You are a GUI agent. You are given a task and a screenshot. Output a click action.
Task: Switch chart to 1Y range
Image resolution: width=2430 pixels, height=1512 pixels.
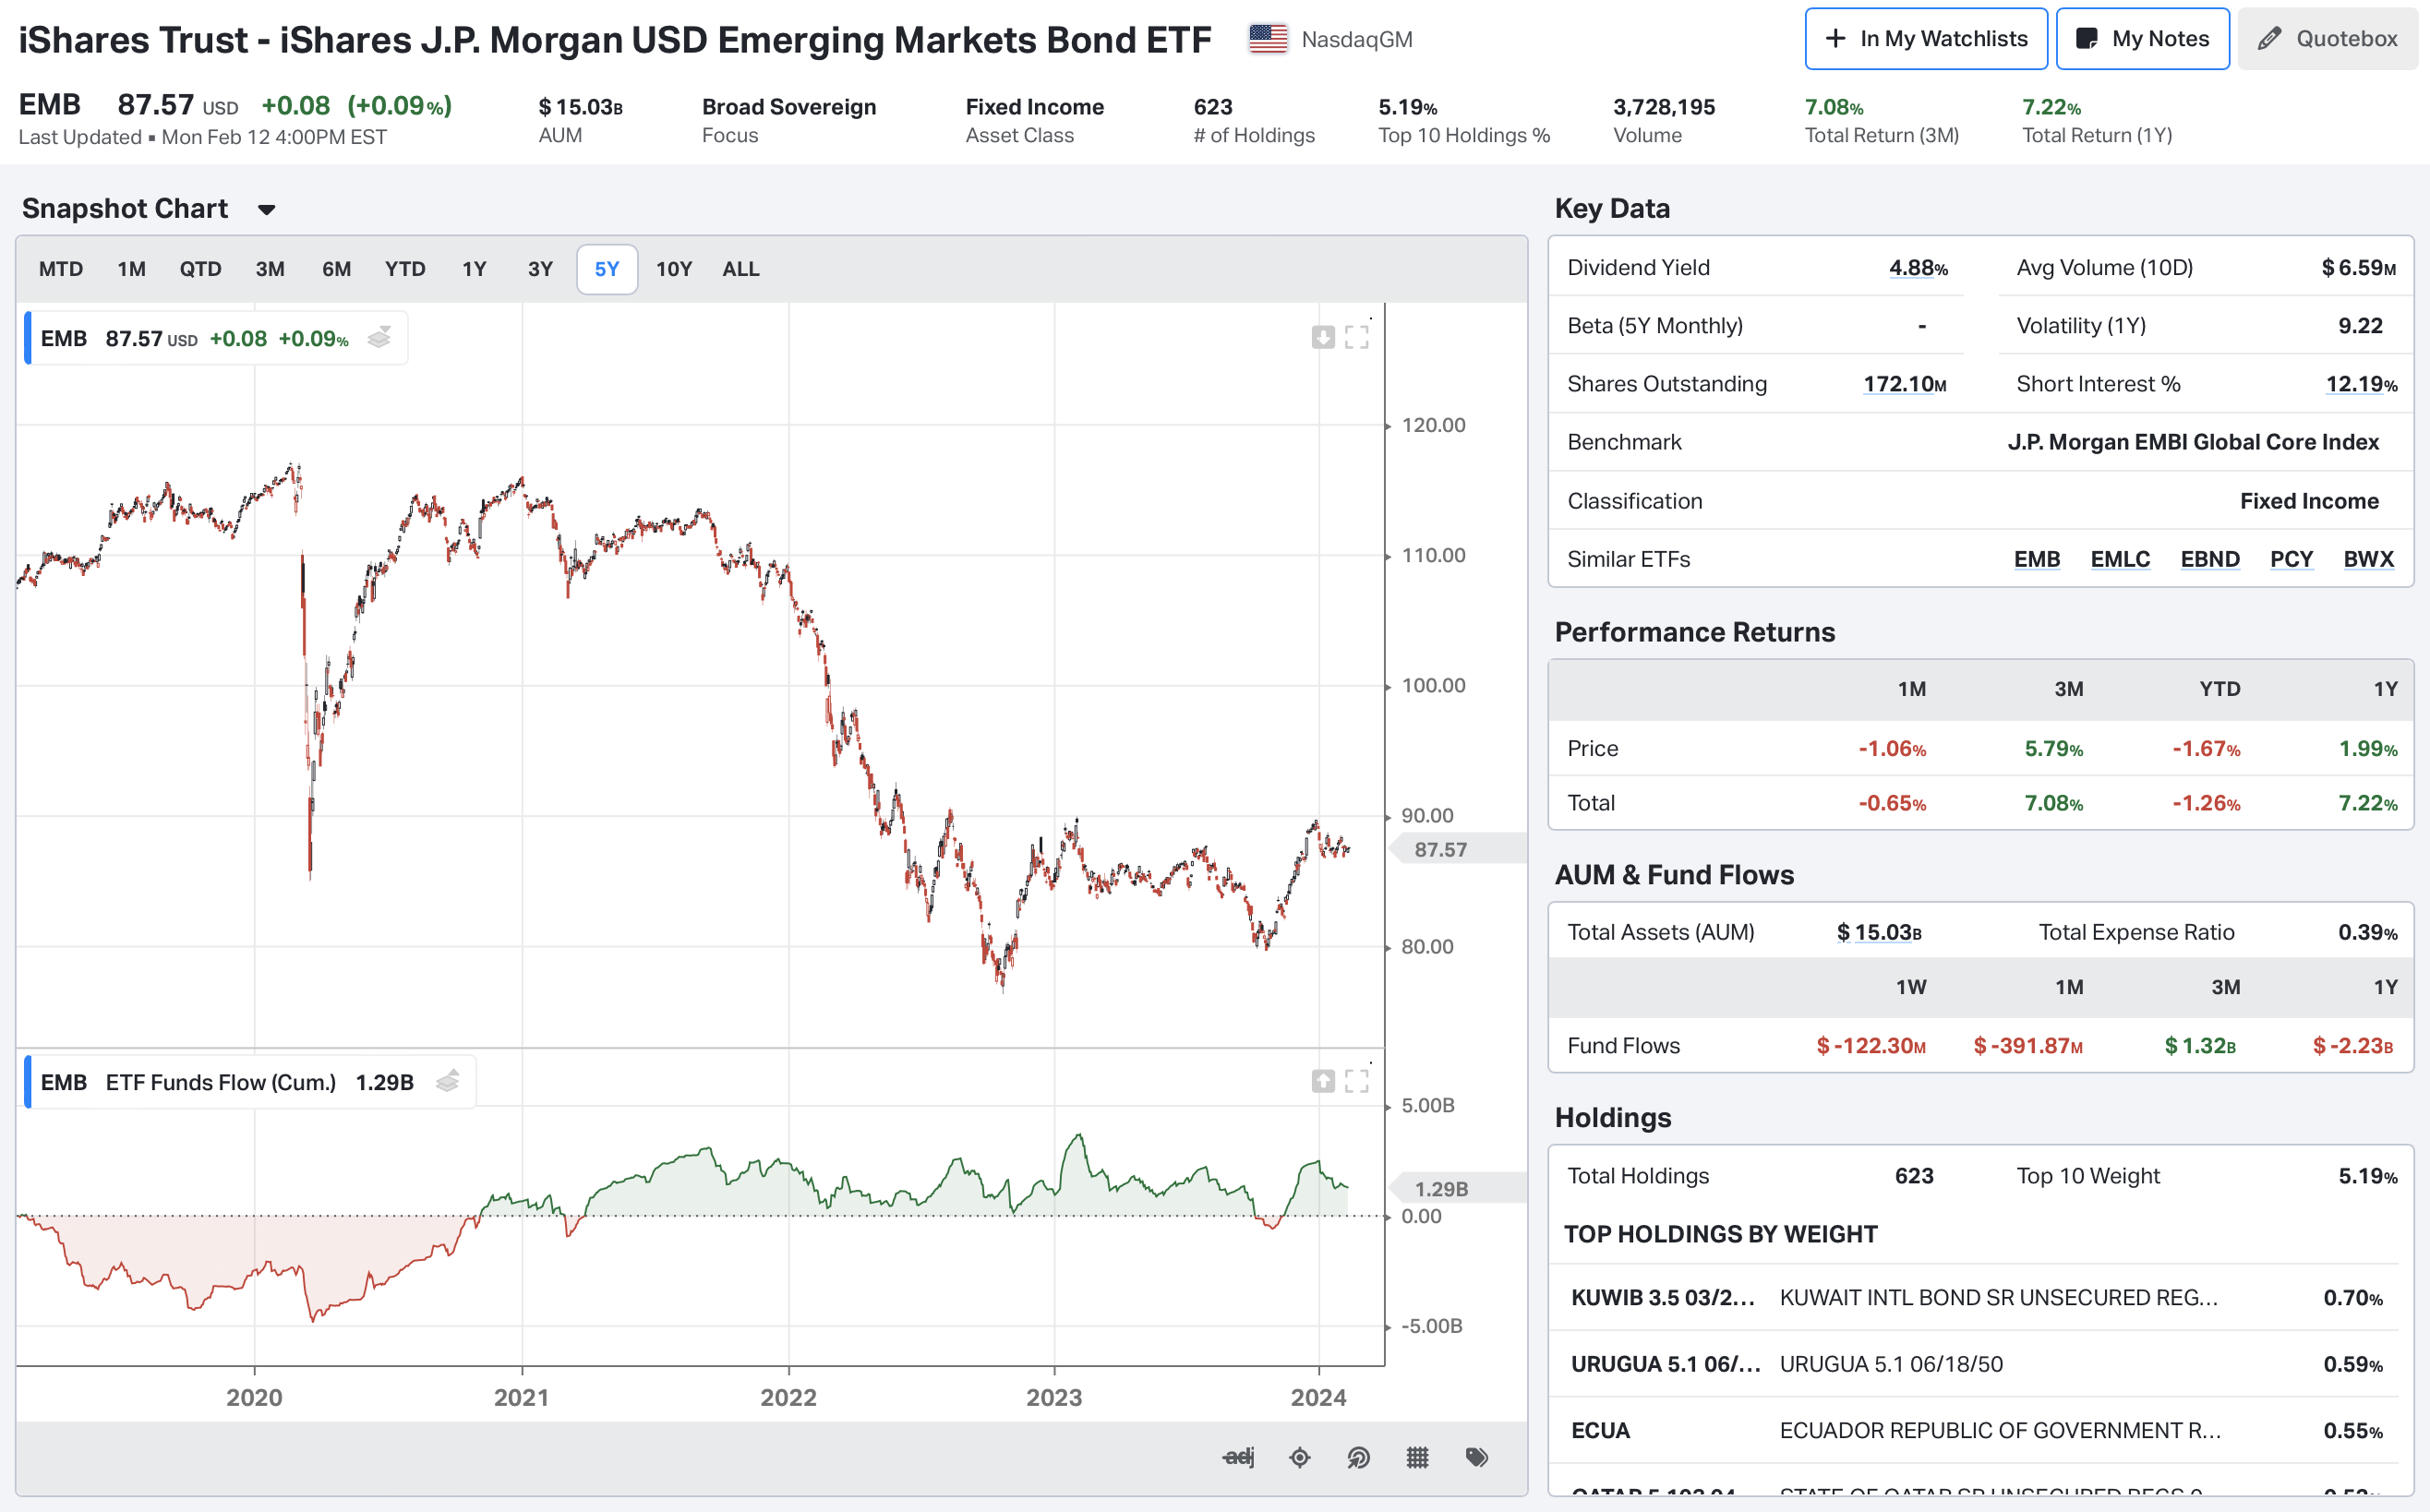pos(474,269)
